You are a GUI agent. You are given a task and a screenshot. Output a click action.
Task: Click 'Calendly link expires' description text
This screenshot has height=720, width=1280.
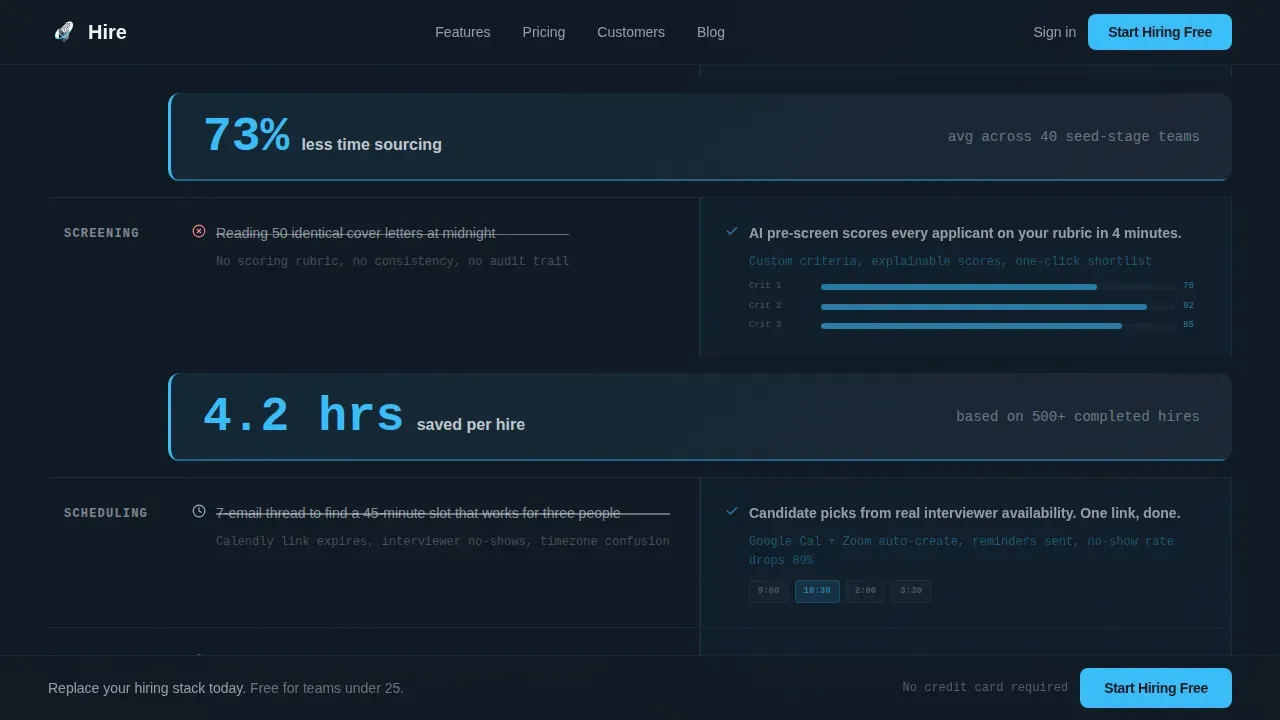pyautogui.click(x=443, y=541)
